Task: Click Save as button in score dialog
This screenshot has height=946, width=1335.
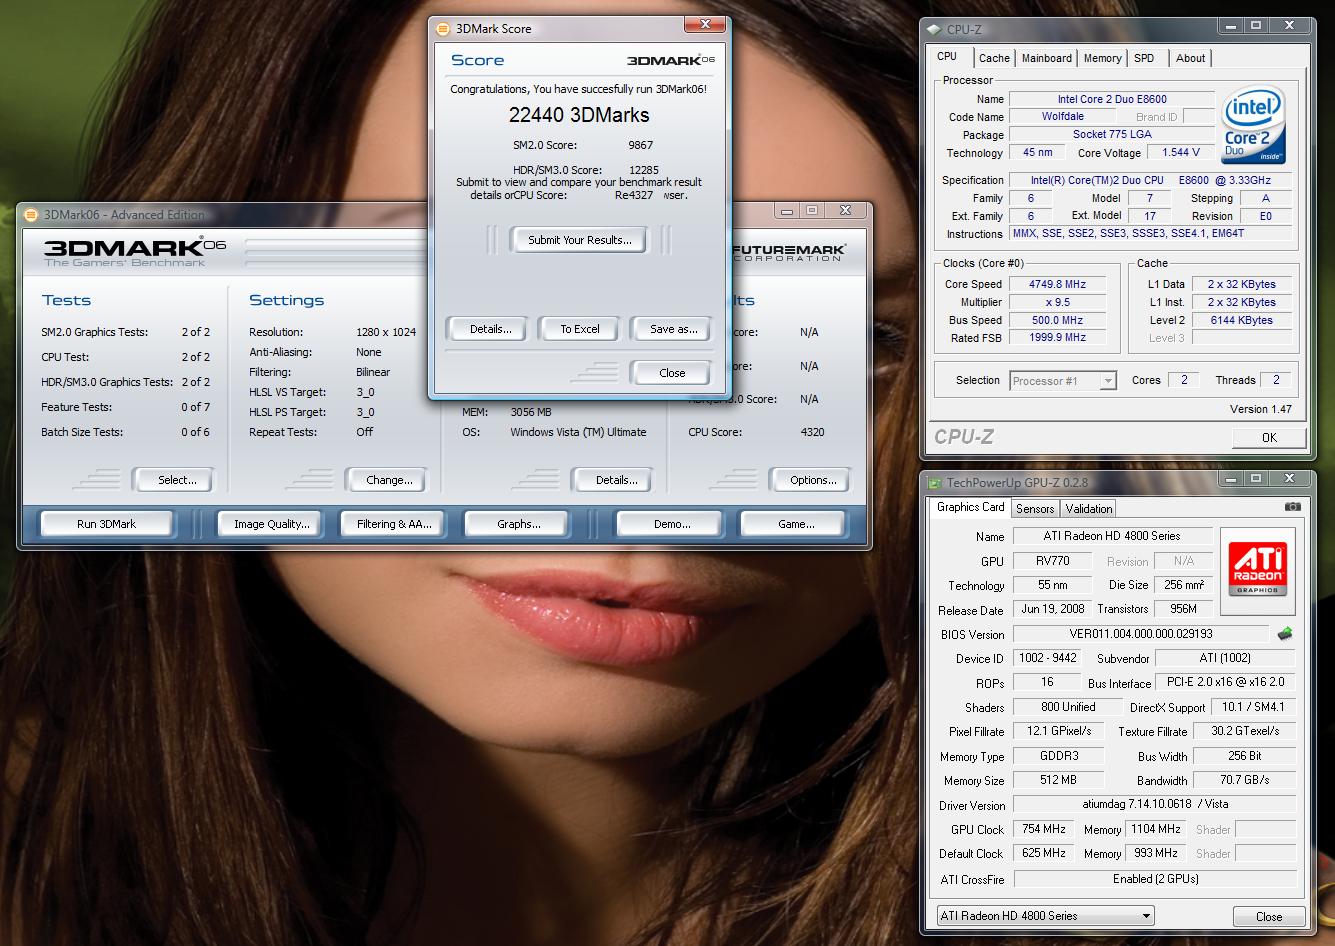Action: [x=673, y=329]
